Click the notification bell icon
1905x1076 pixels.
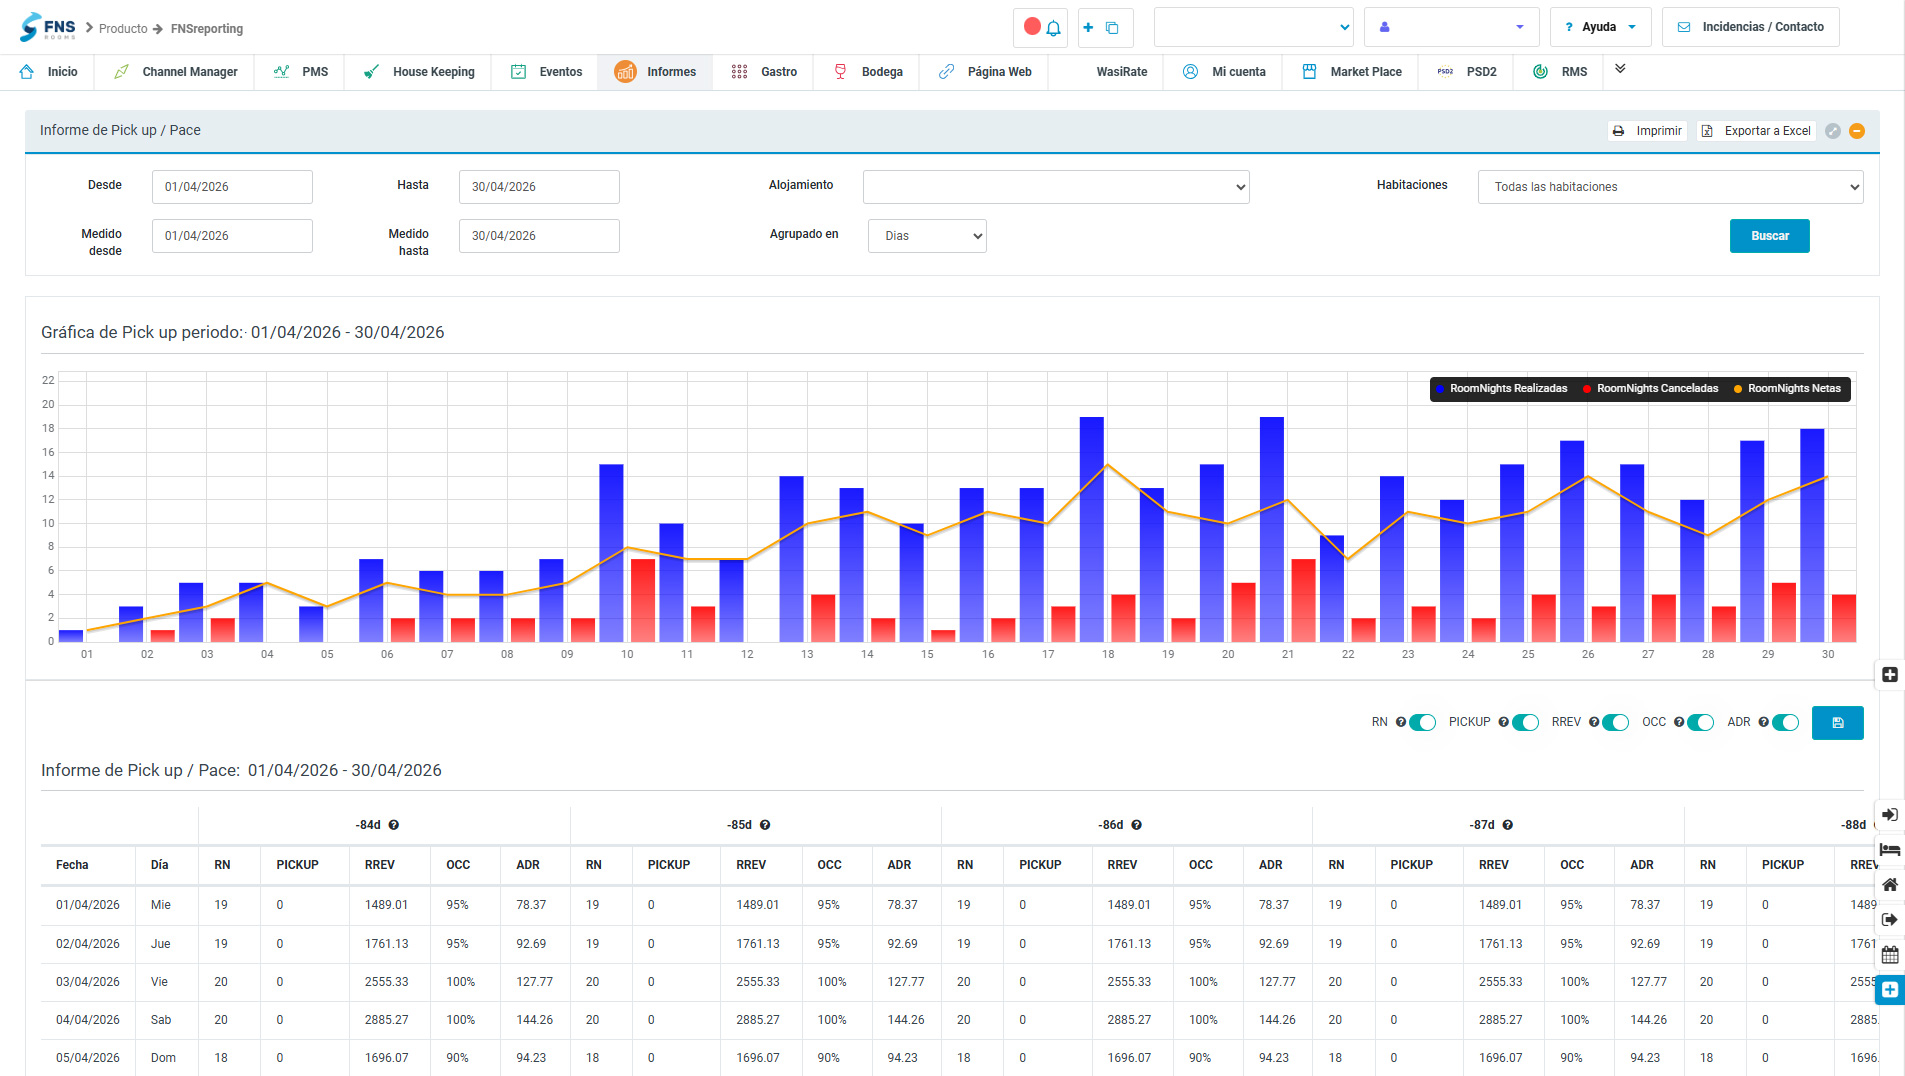pyautogui.click(x=1053, y=28)
